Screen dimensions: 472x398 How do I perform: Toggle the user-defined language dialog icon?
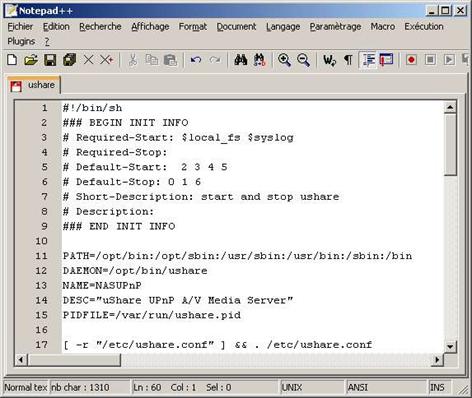coord(387,60)
